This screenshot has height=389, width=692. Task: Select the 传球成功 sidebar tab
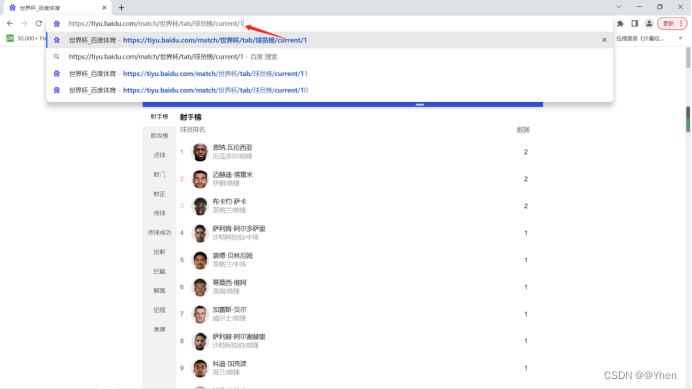(159, 232)
